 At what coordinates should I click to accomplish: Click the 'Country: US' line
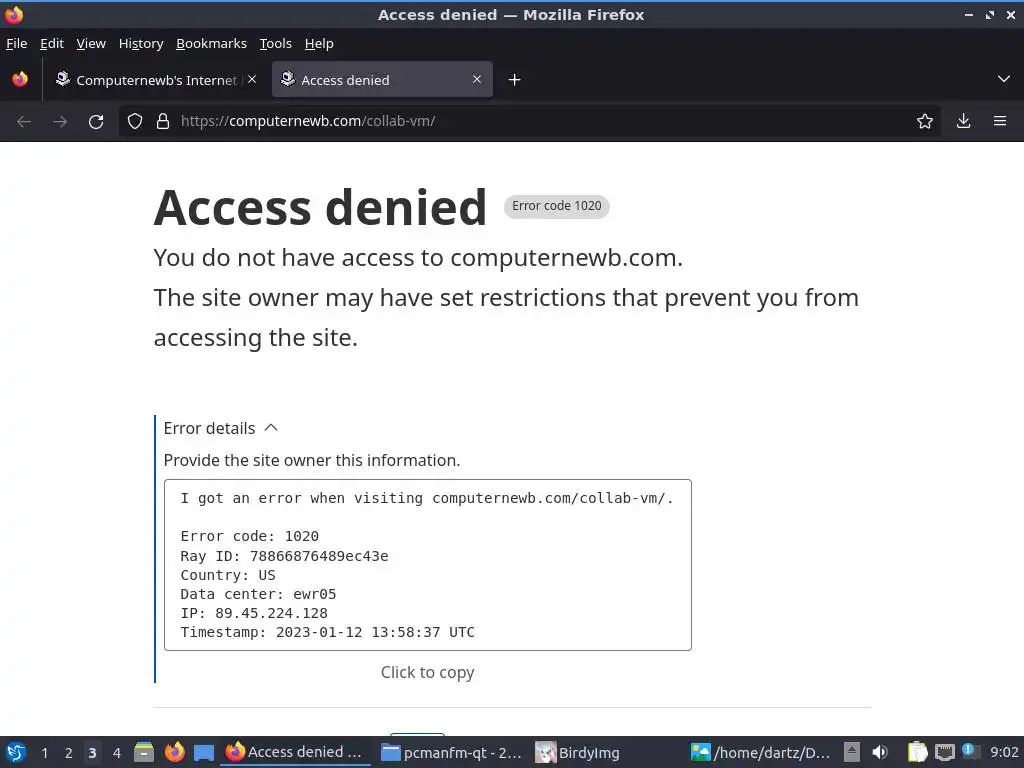coord(228,575)
